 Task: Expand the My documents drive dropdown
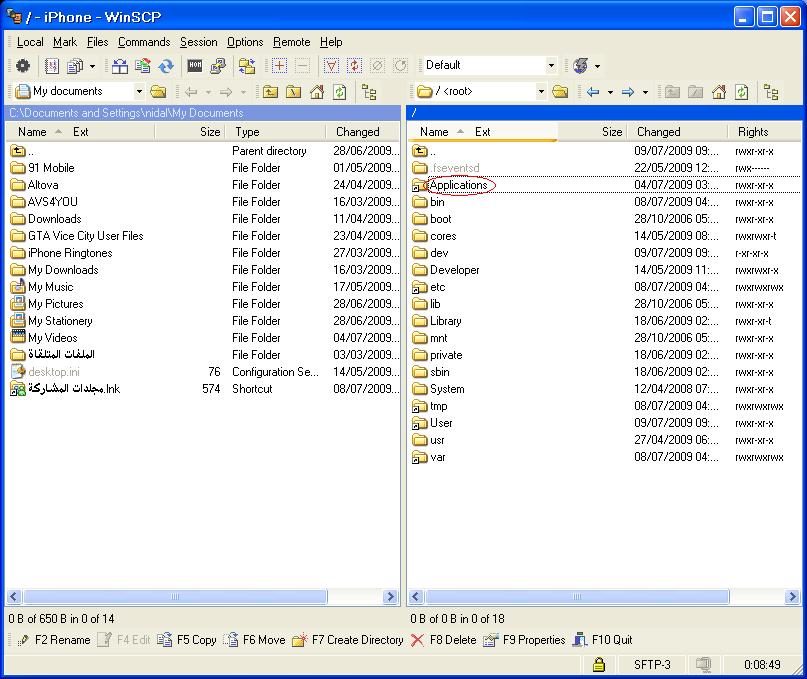138,92
